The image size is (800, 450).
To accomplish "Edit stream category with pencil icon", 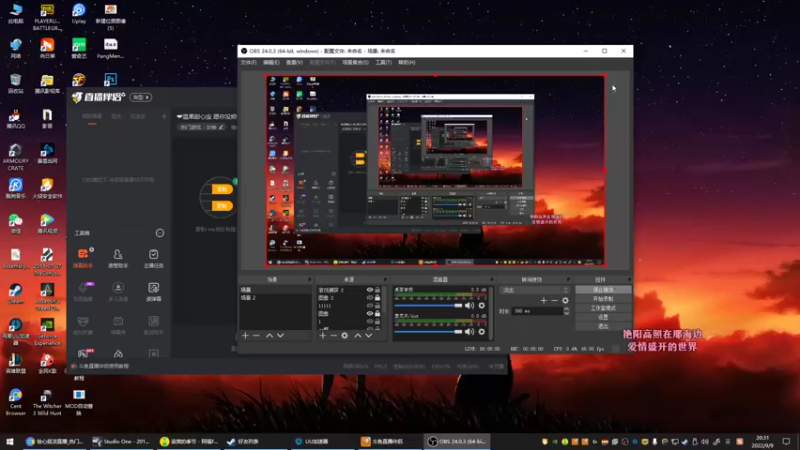I will [x=221, y=127].
